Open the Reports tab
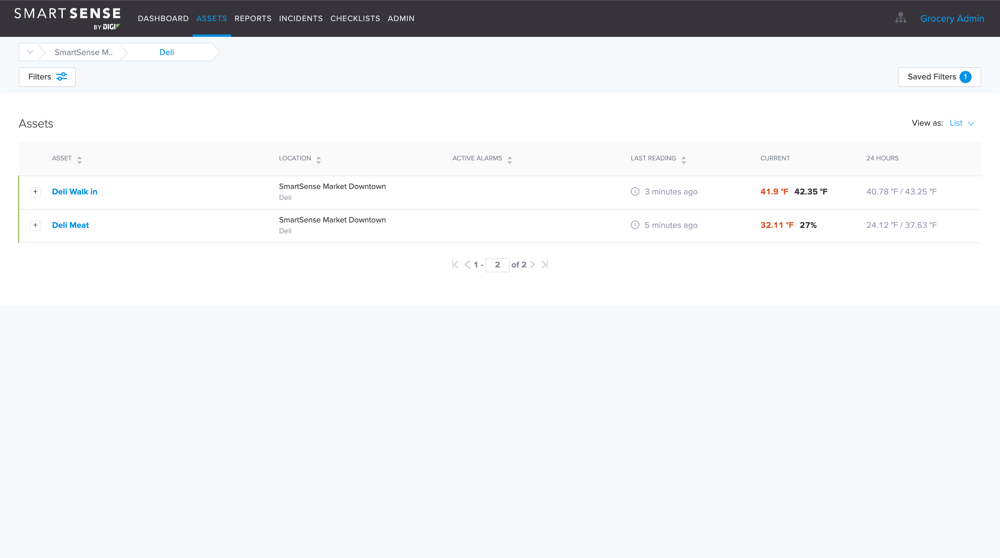 coord(253,18)
